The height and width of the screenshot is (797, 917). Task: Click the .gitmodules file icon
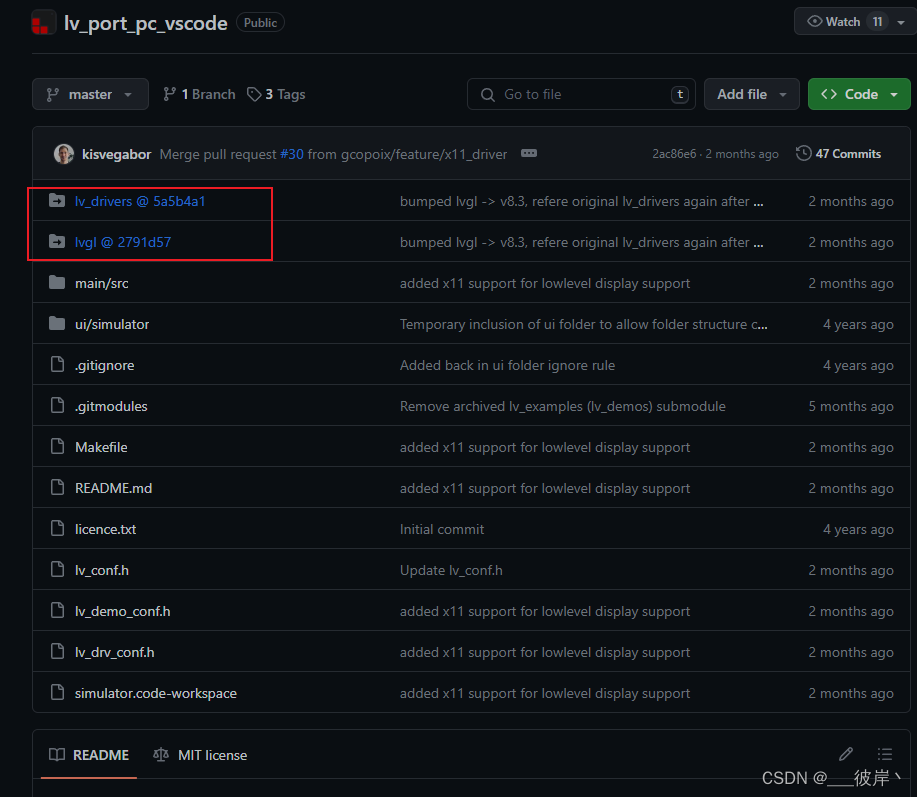click(57, 406)
